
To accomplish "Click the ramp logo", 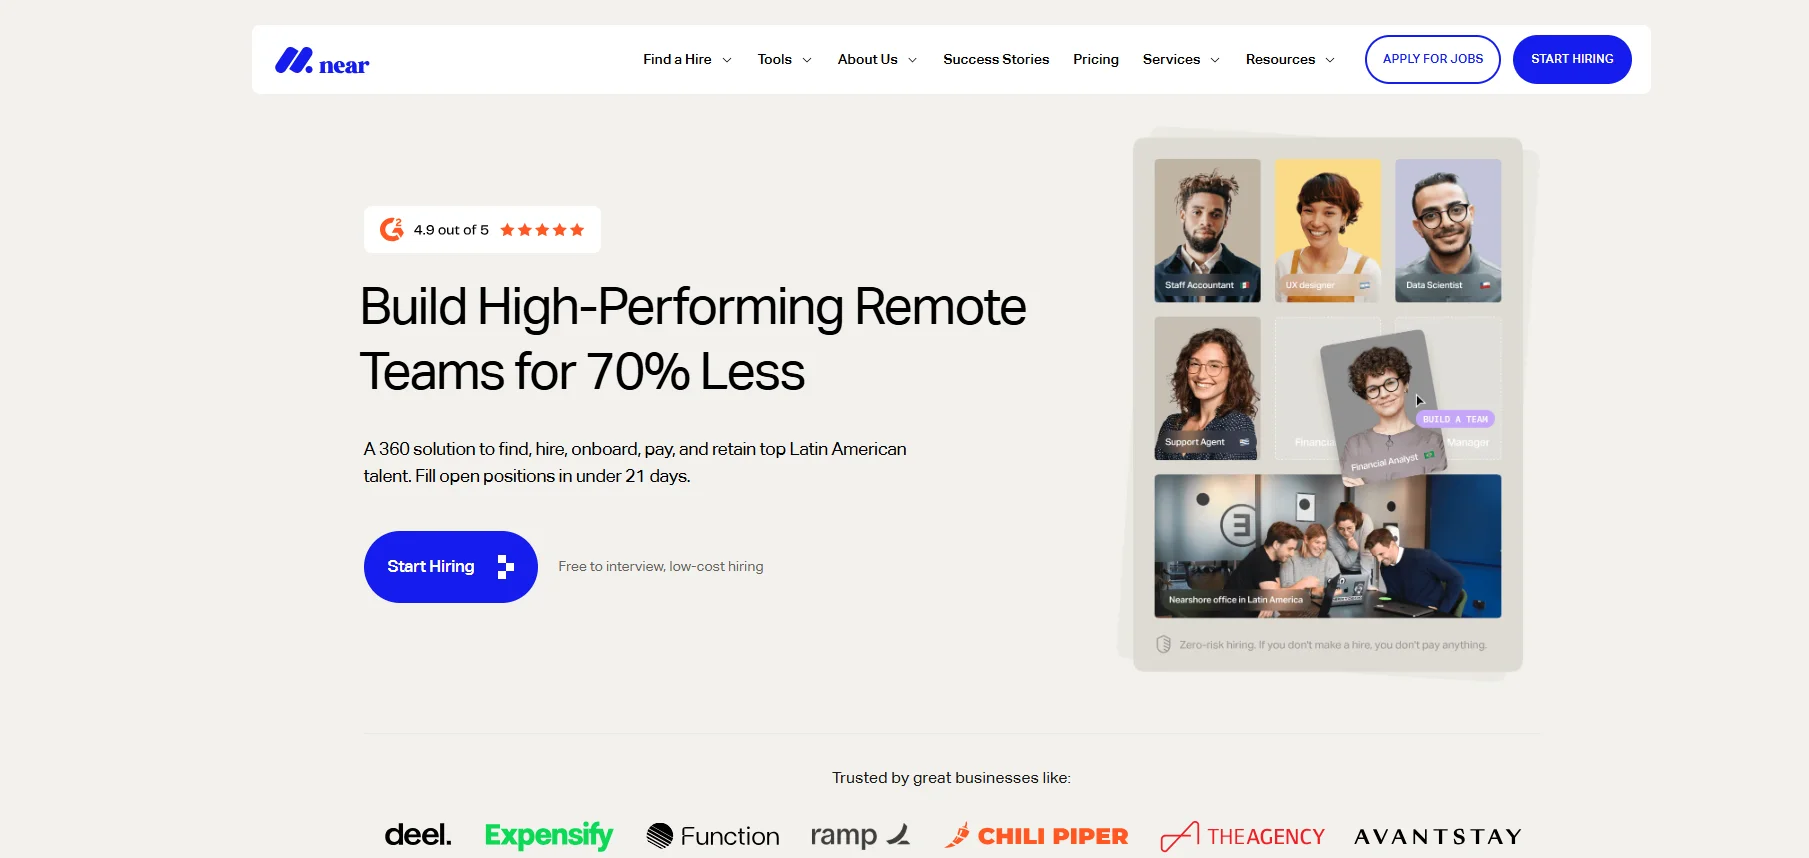I will [861, 835].
